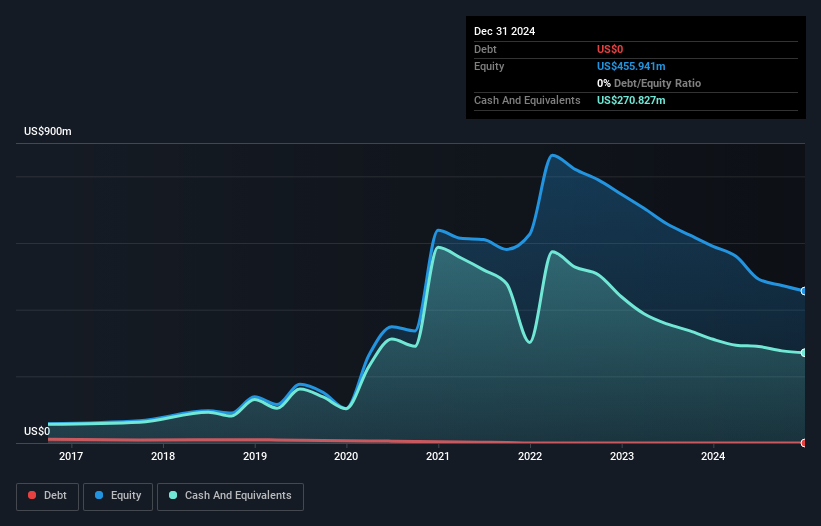Click the US$270.827m cash value
The height and width of the screenshot is (526, 821).
coord(631,100)
